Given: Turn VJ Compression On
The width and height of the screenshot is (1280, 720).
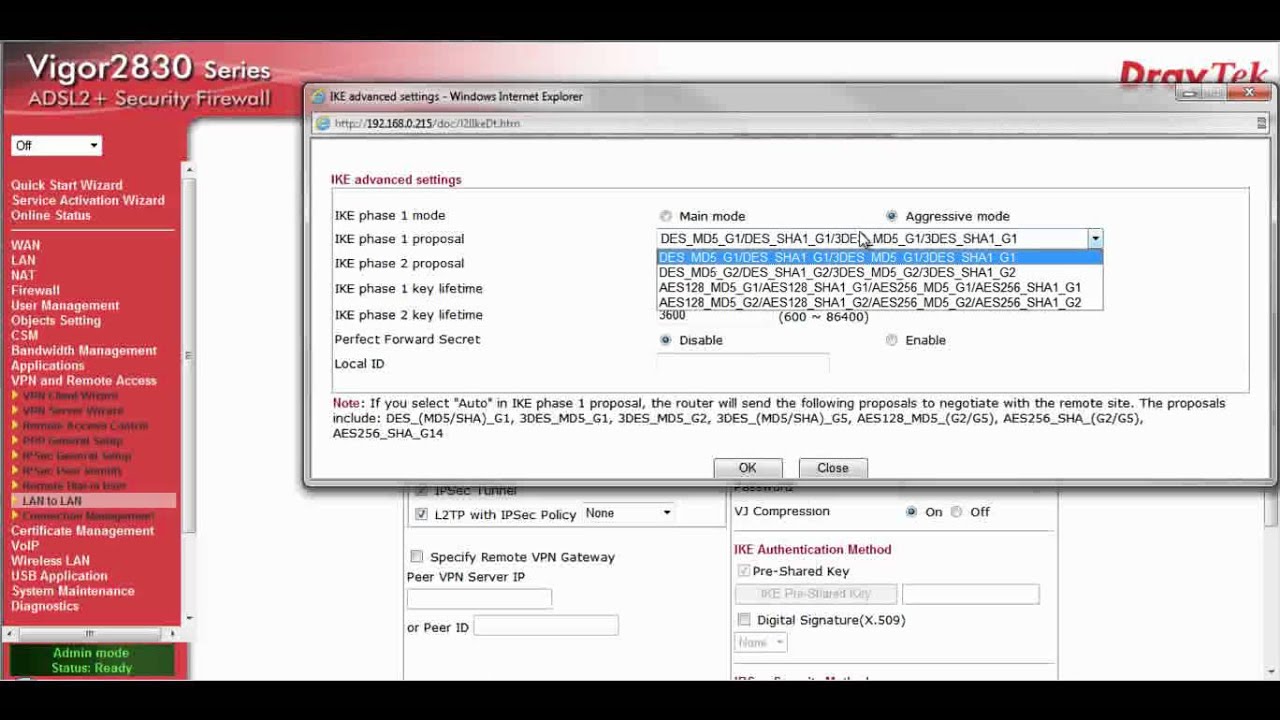Looking at the screenshot, I should (x=911, y=512).
